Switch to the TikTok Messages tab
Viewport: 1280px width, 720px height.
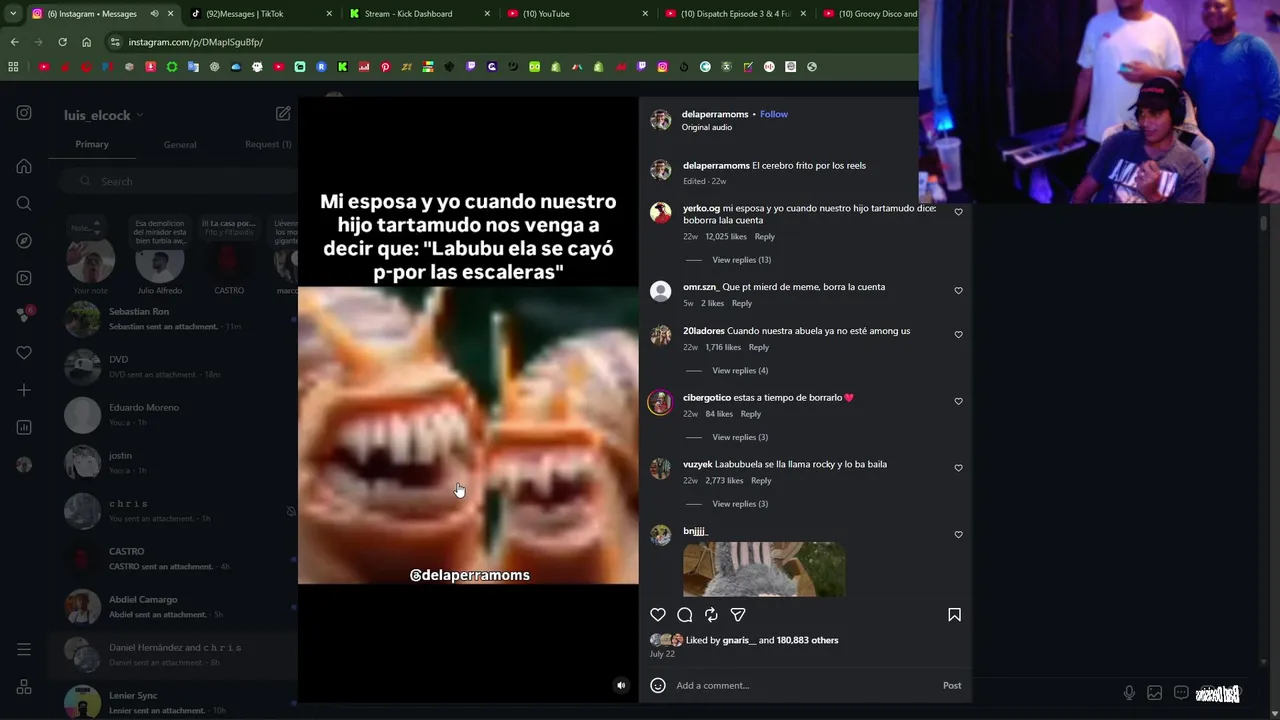coord(260,14)
